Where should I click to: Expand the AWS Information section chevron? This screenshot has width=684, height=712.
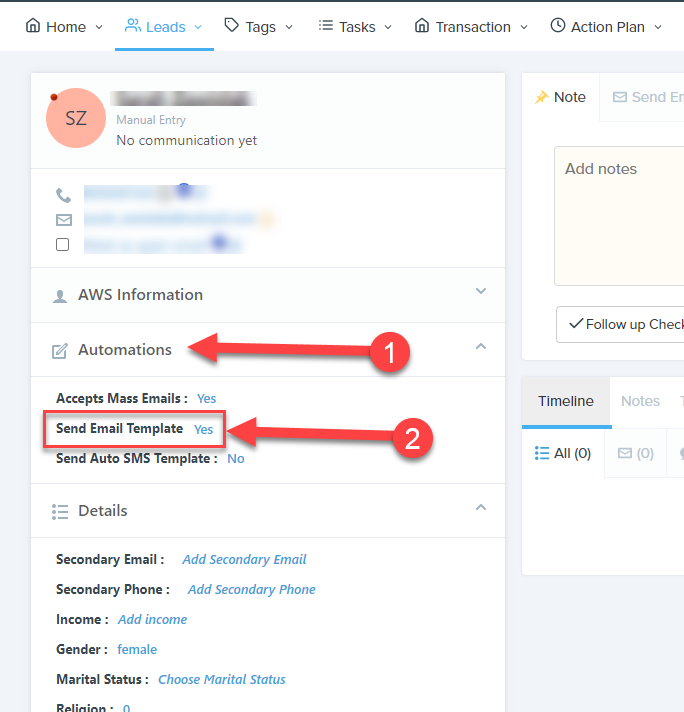(481, 292)
